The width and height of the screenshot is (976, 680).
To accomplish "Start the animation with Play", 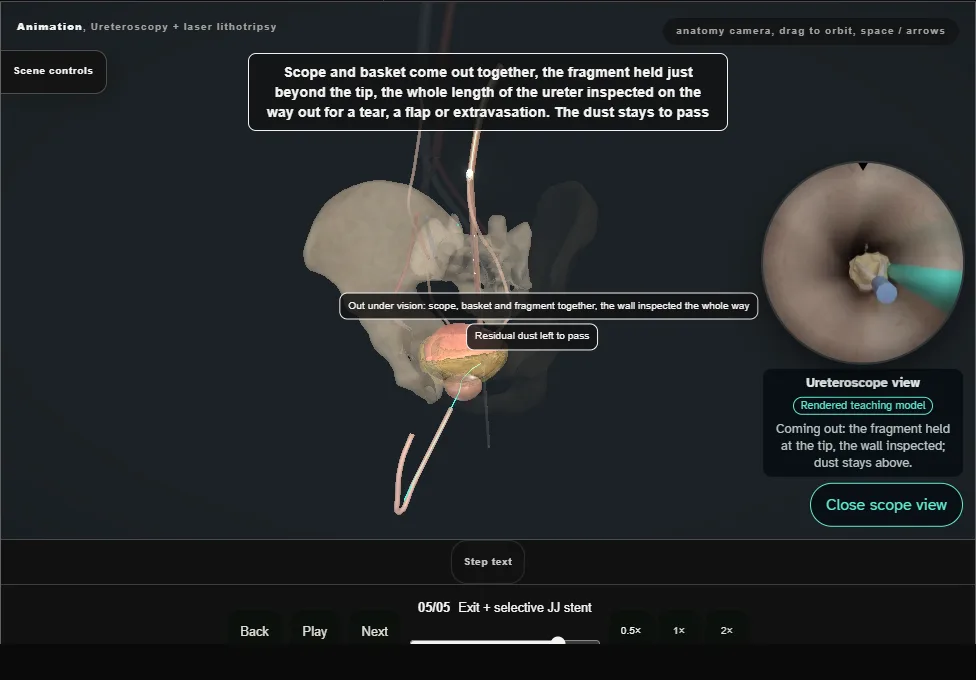I will coord(314,631).
